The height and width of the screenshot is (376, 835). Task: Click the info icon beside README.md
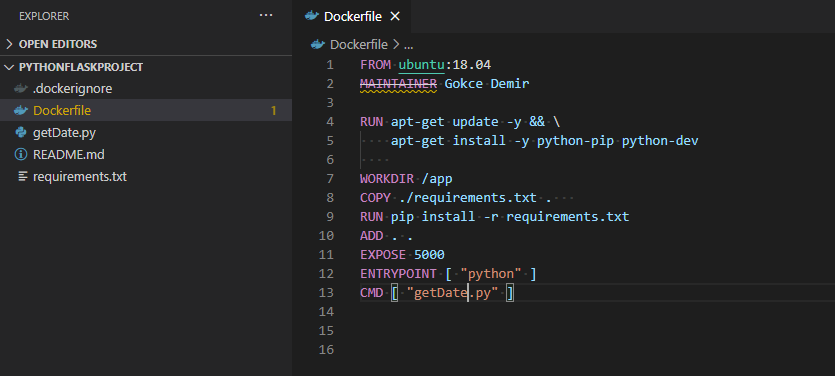click(21, 154)
